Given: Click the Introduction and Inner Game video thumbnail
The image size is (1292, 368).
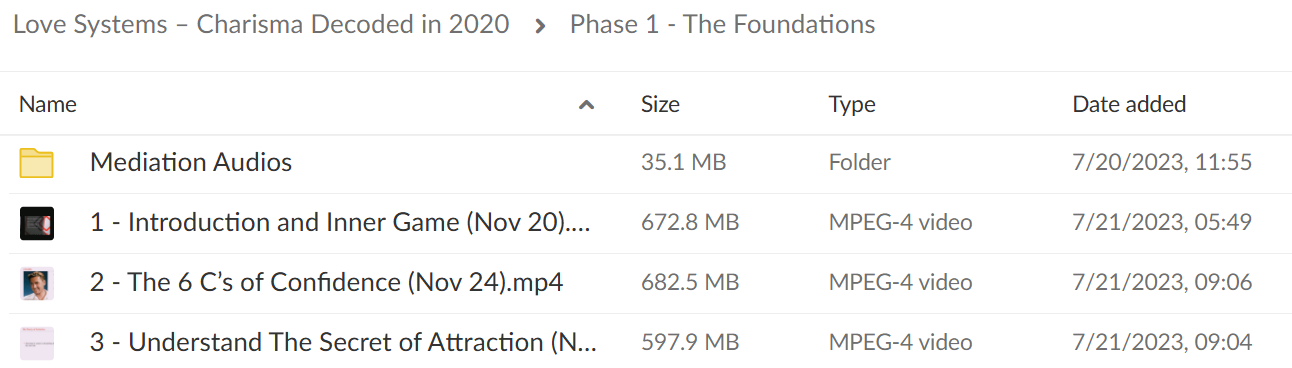Looking at the screenshot, I should point(36,223).
